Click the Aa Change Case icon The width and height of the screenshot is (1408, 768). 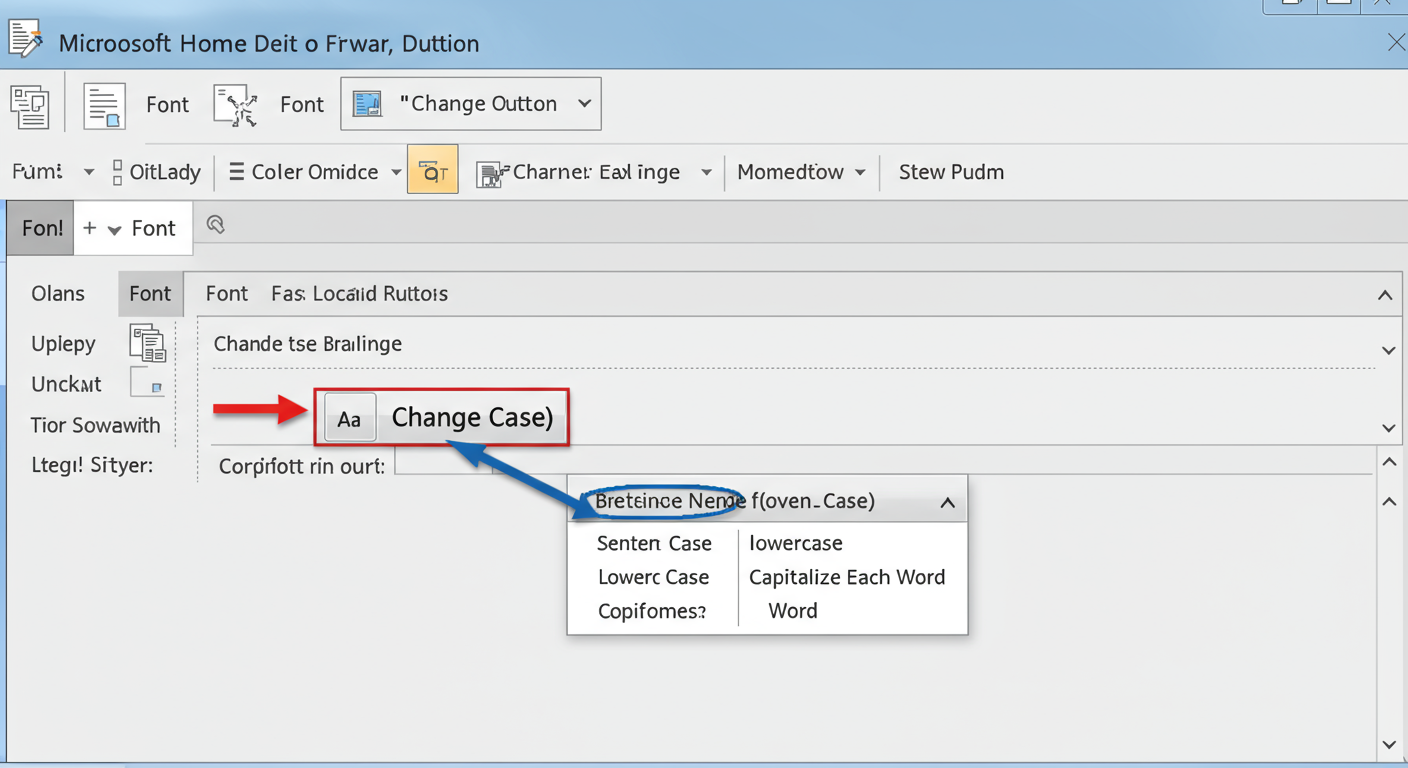349,418
